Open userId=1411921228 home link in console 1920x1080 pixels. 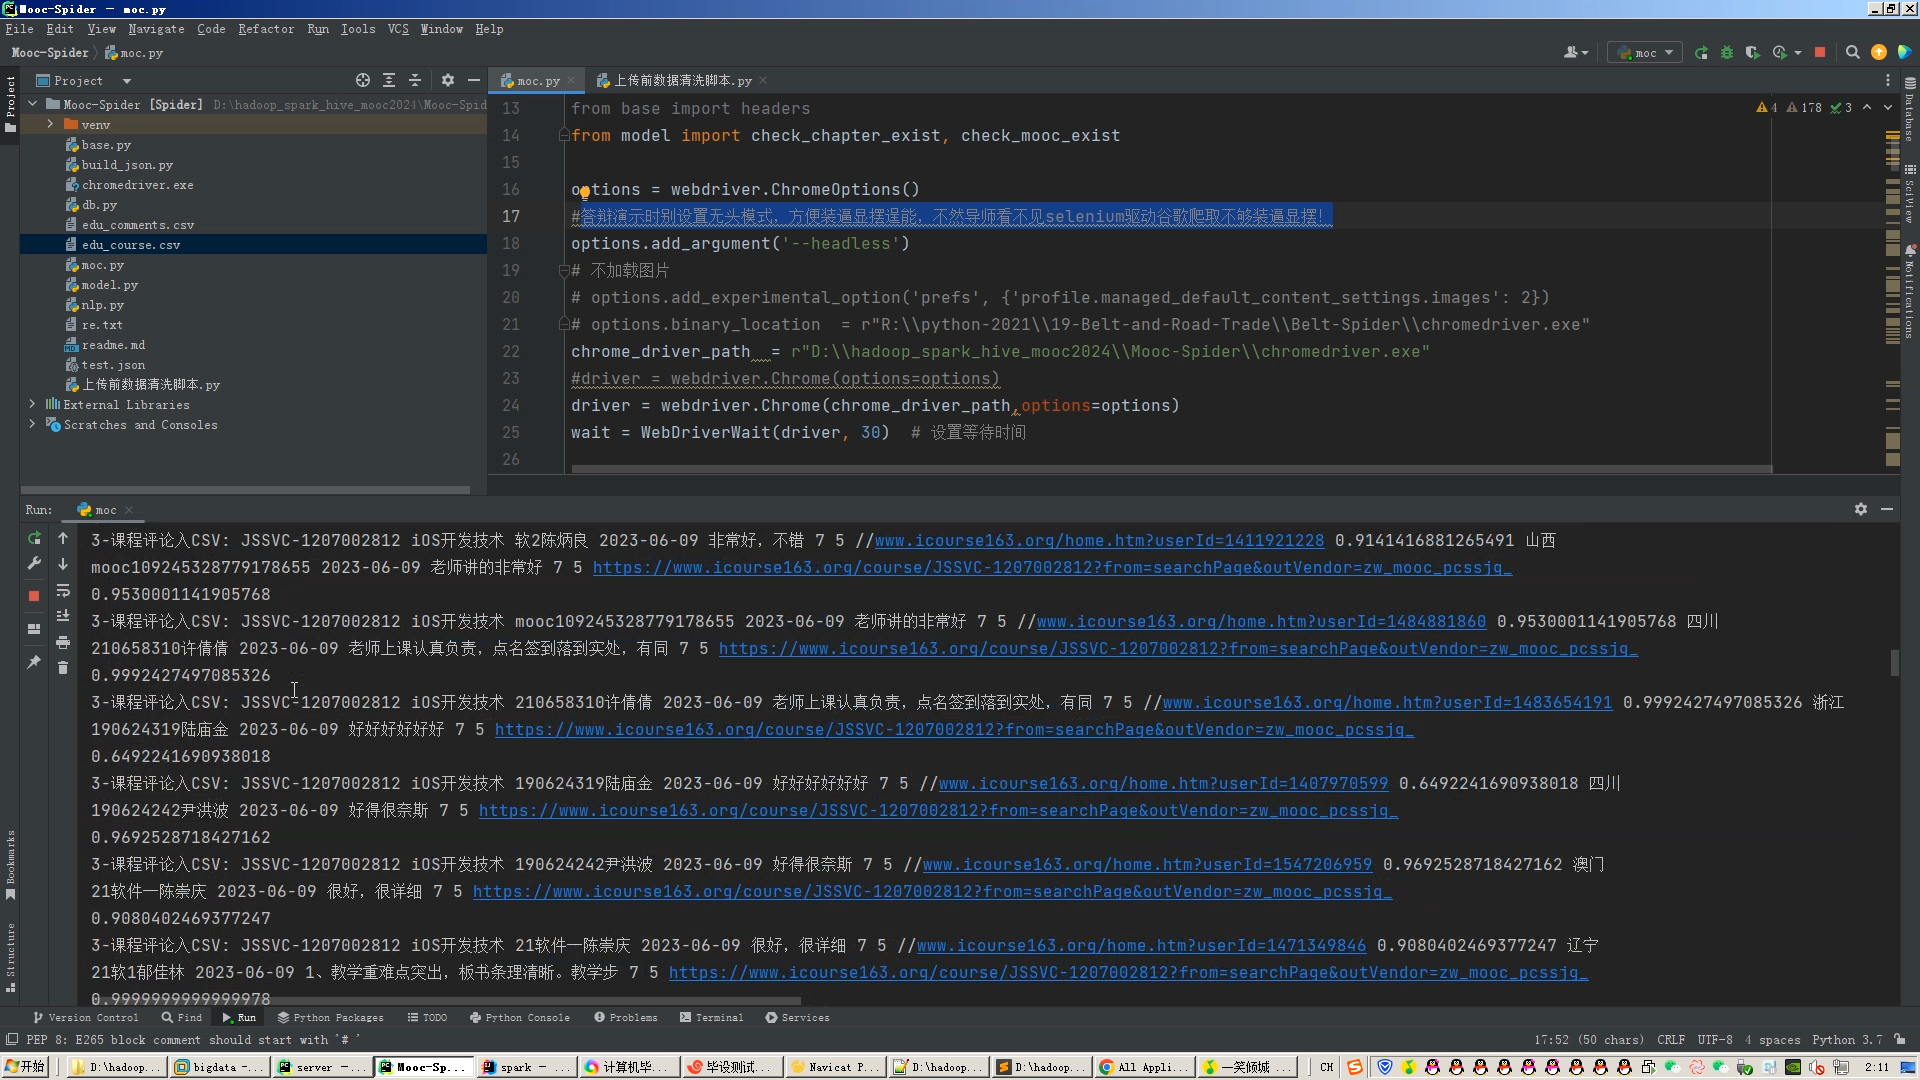click(x=1099, y=540)
